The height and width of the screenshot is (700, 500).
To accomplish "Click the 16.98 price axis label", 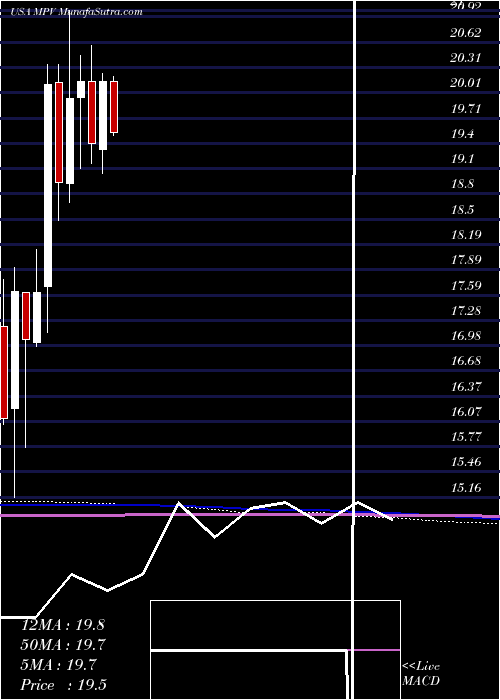I will (x=466, y=335).
